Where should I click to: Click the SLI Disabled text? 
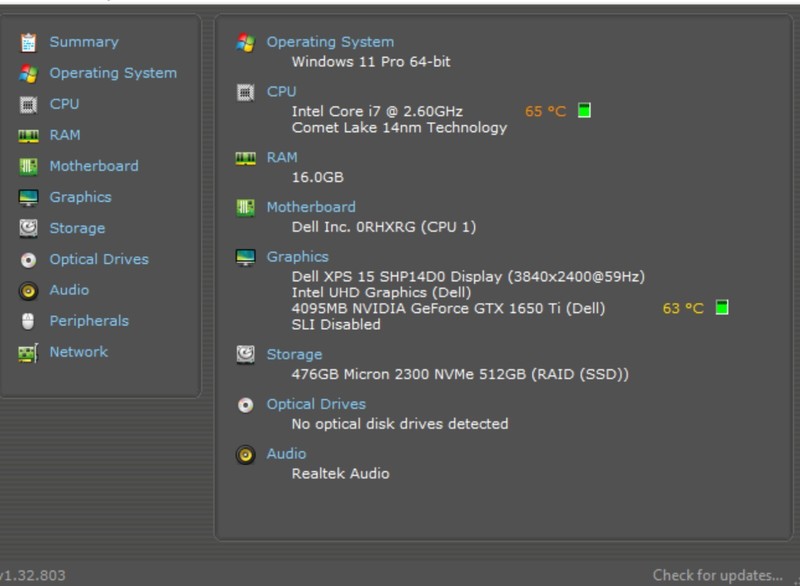[336, 325]
